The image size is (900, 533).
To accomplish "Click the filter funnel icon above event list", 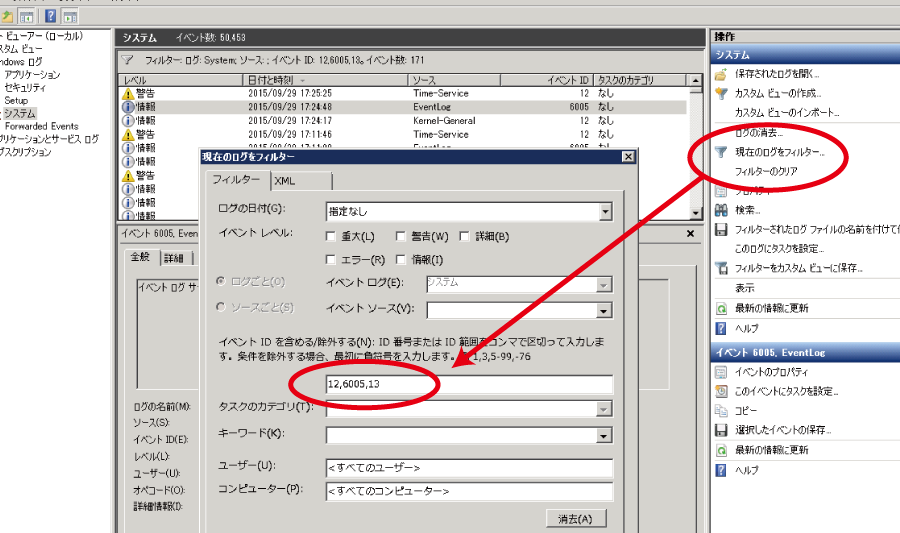I will [x=128, y=60].
